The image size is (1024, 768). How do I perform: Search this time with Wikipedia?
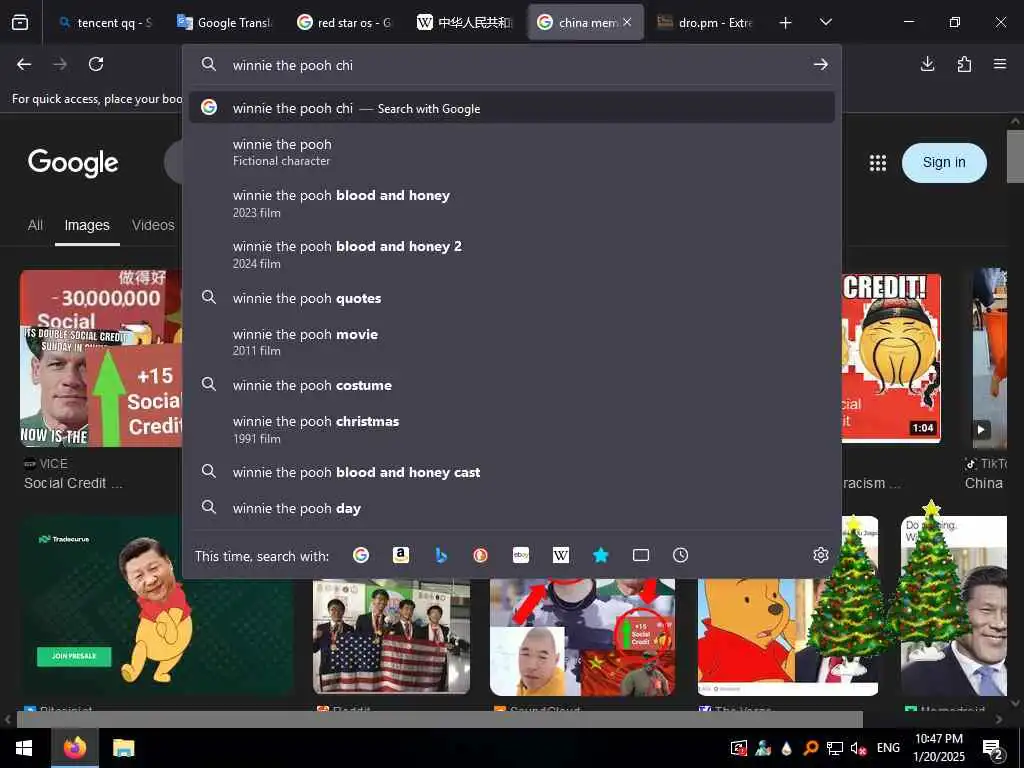coord(561,555)
